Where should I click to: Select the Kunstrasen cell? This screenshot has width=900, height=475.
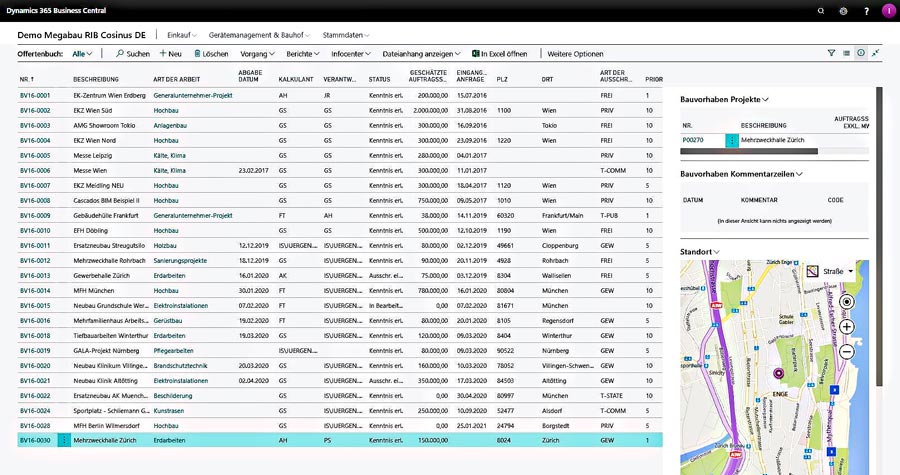[169, 410]
